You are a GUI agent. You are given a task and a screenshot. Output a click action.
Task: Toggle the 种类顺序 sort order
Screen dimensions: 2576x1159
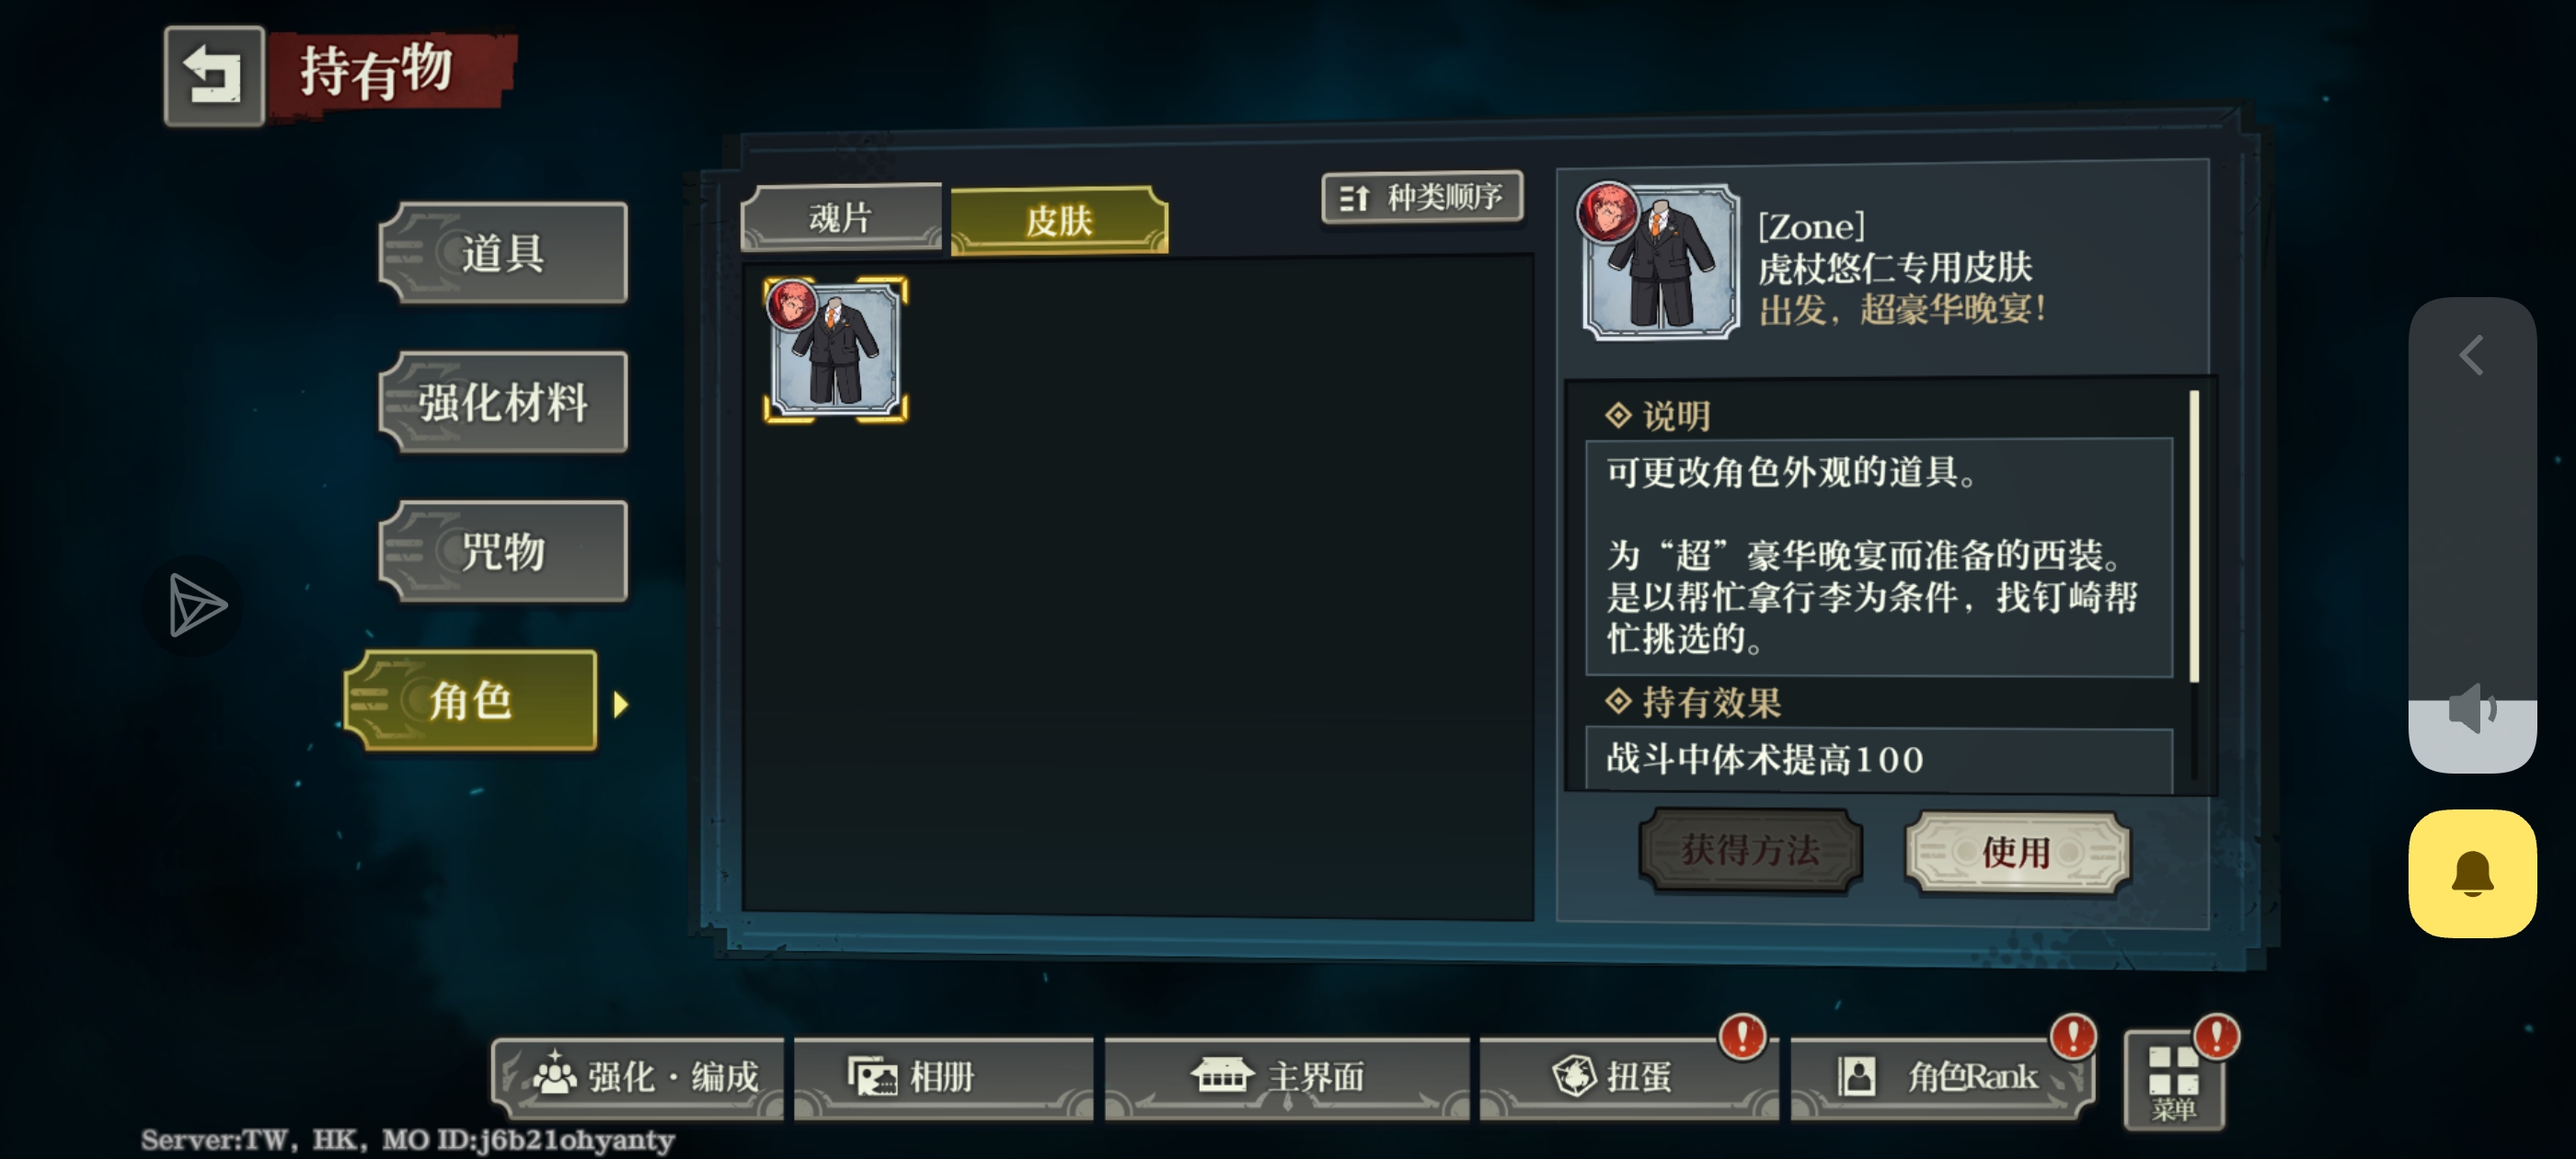1421,198
